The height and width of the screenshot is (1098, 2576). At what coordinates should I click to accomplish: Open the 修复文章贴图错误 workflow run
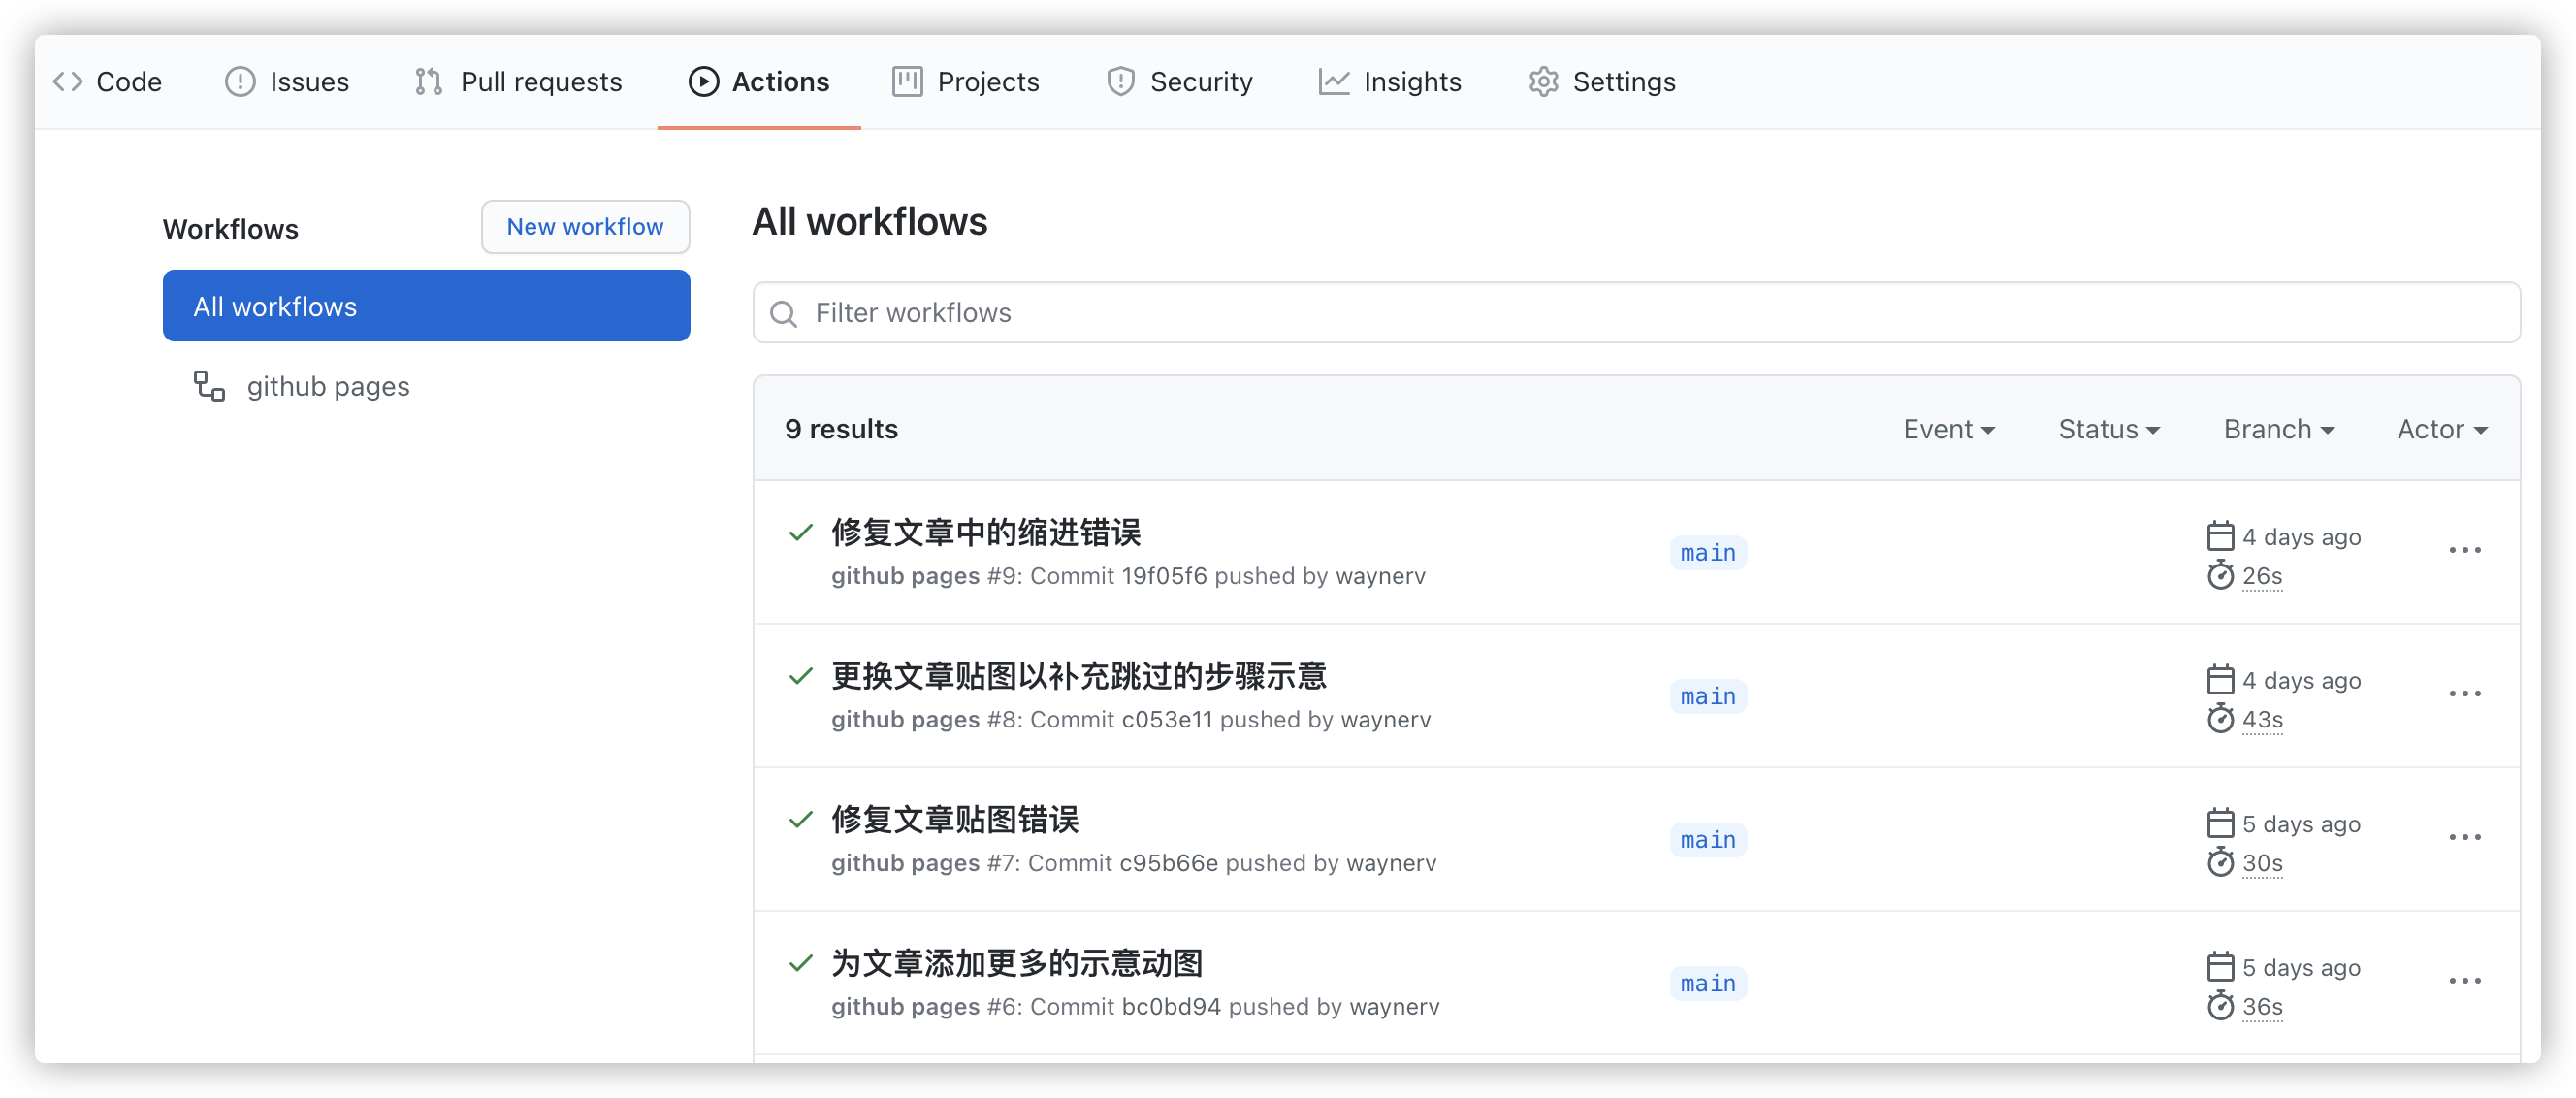tap(955, 820)
